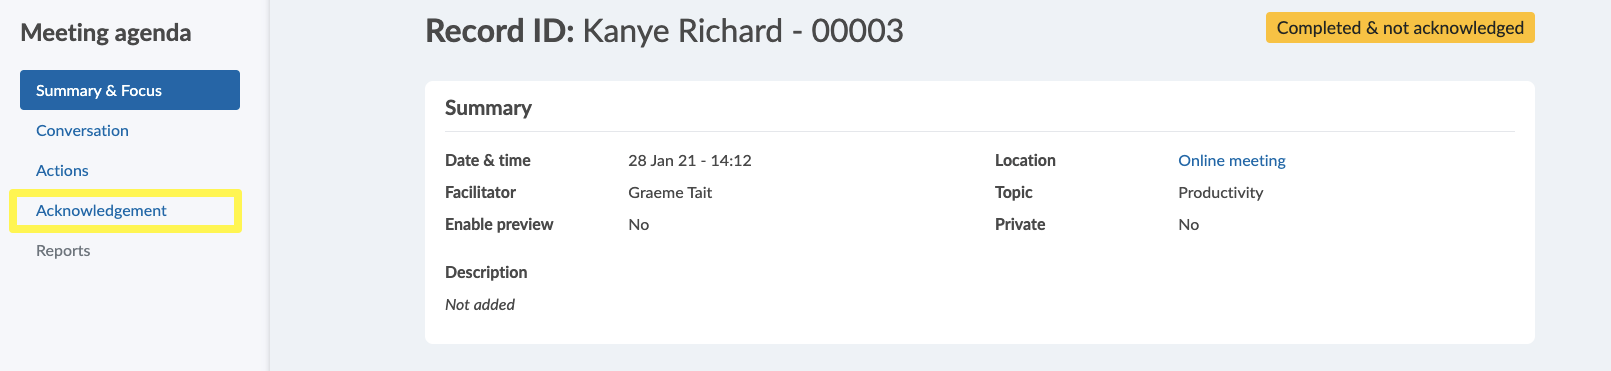This screenshot has width=1611, height=371.
Task: Select the 28 Jan 21 - 14:12 date value
Action: [x=690, y=160]
